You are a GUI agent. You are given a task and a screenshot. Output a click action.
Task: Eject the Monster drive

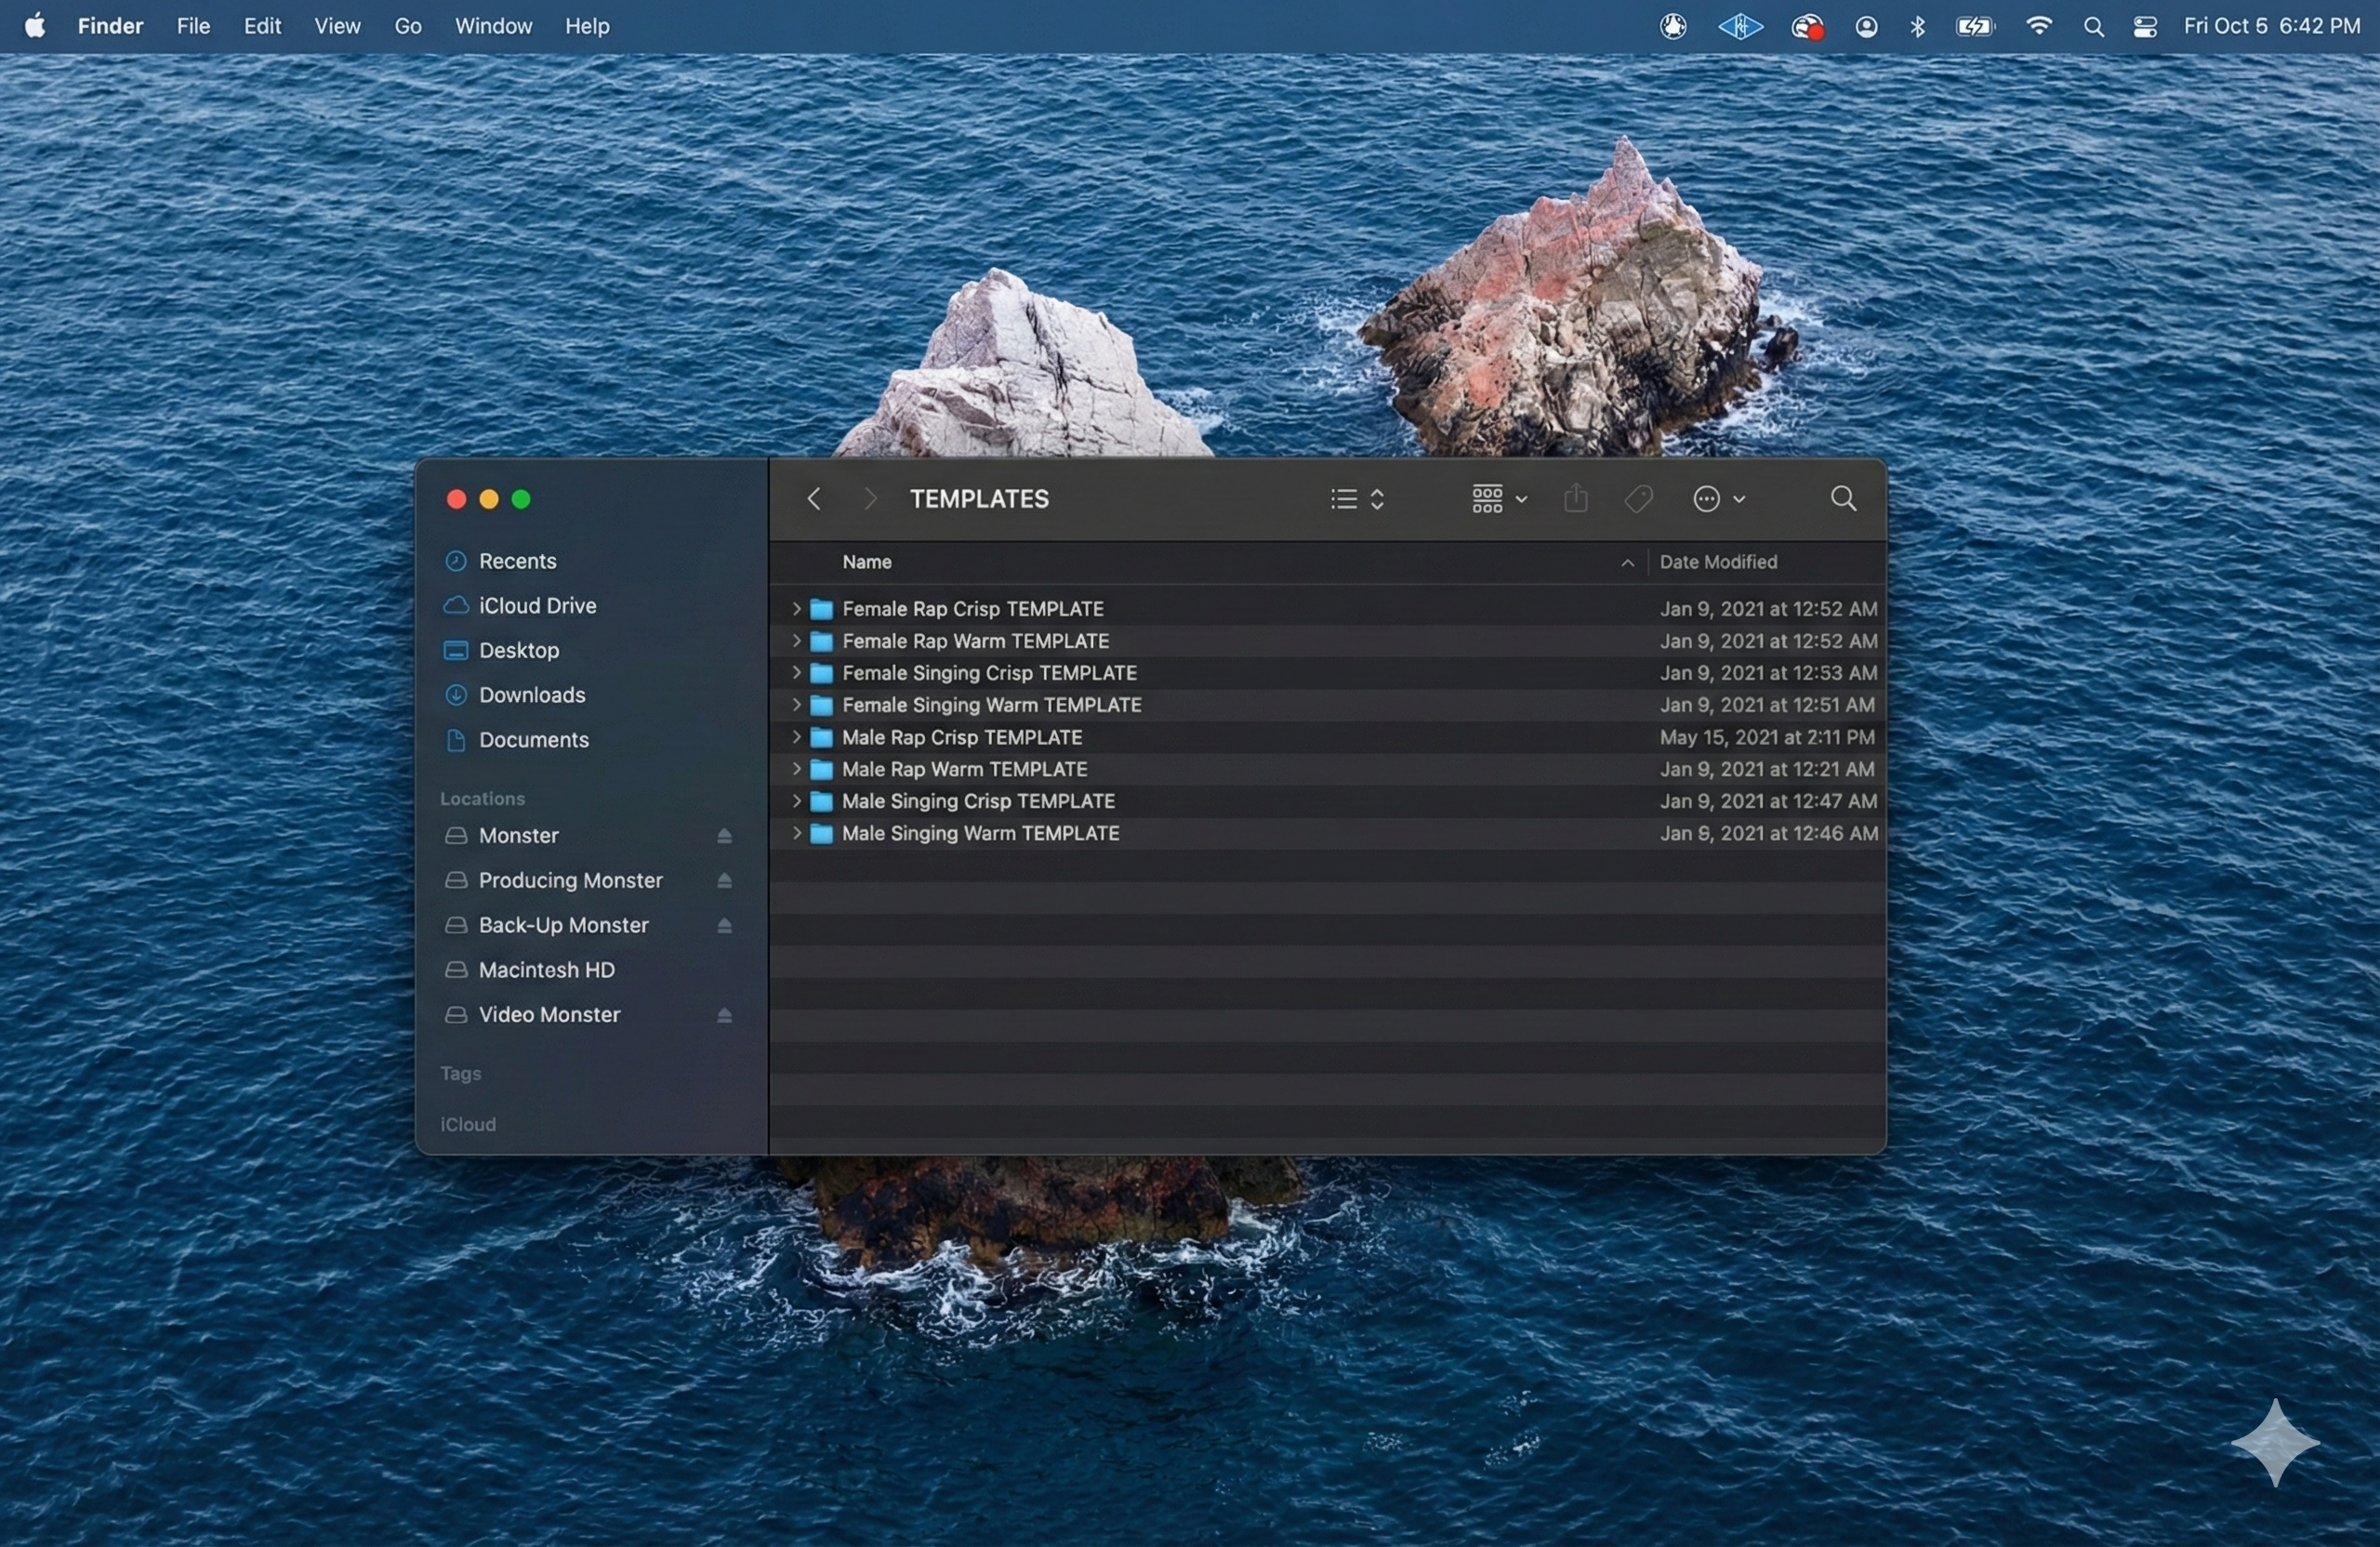(724, 836)
